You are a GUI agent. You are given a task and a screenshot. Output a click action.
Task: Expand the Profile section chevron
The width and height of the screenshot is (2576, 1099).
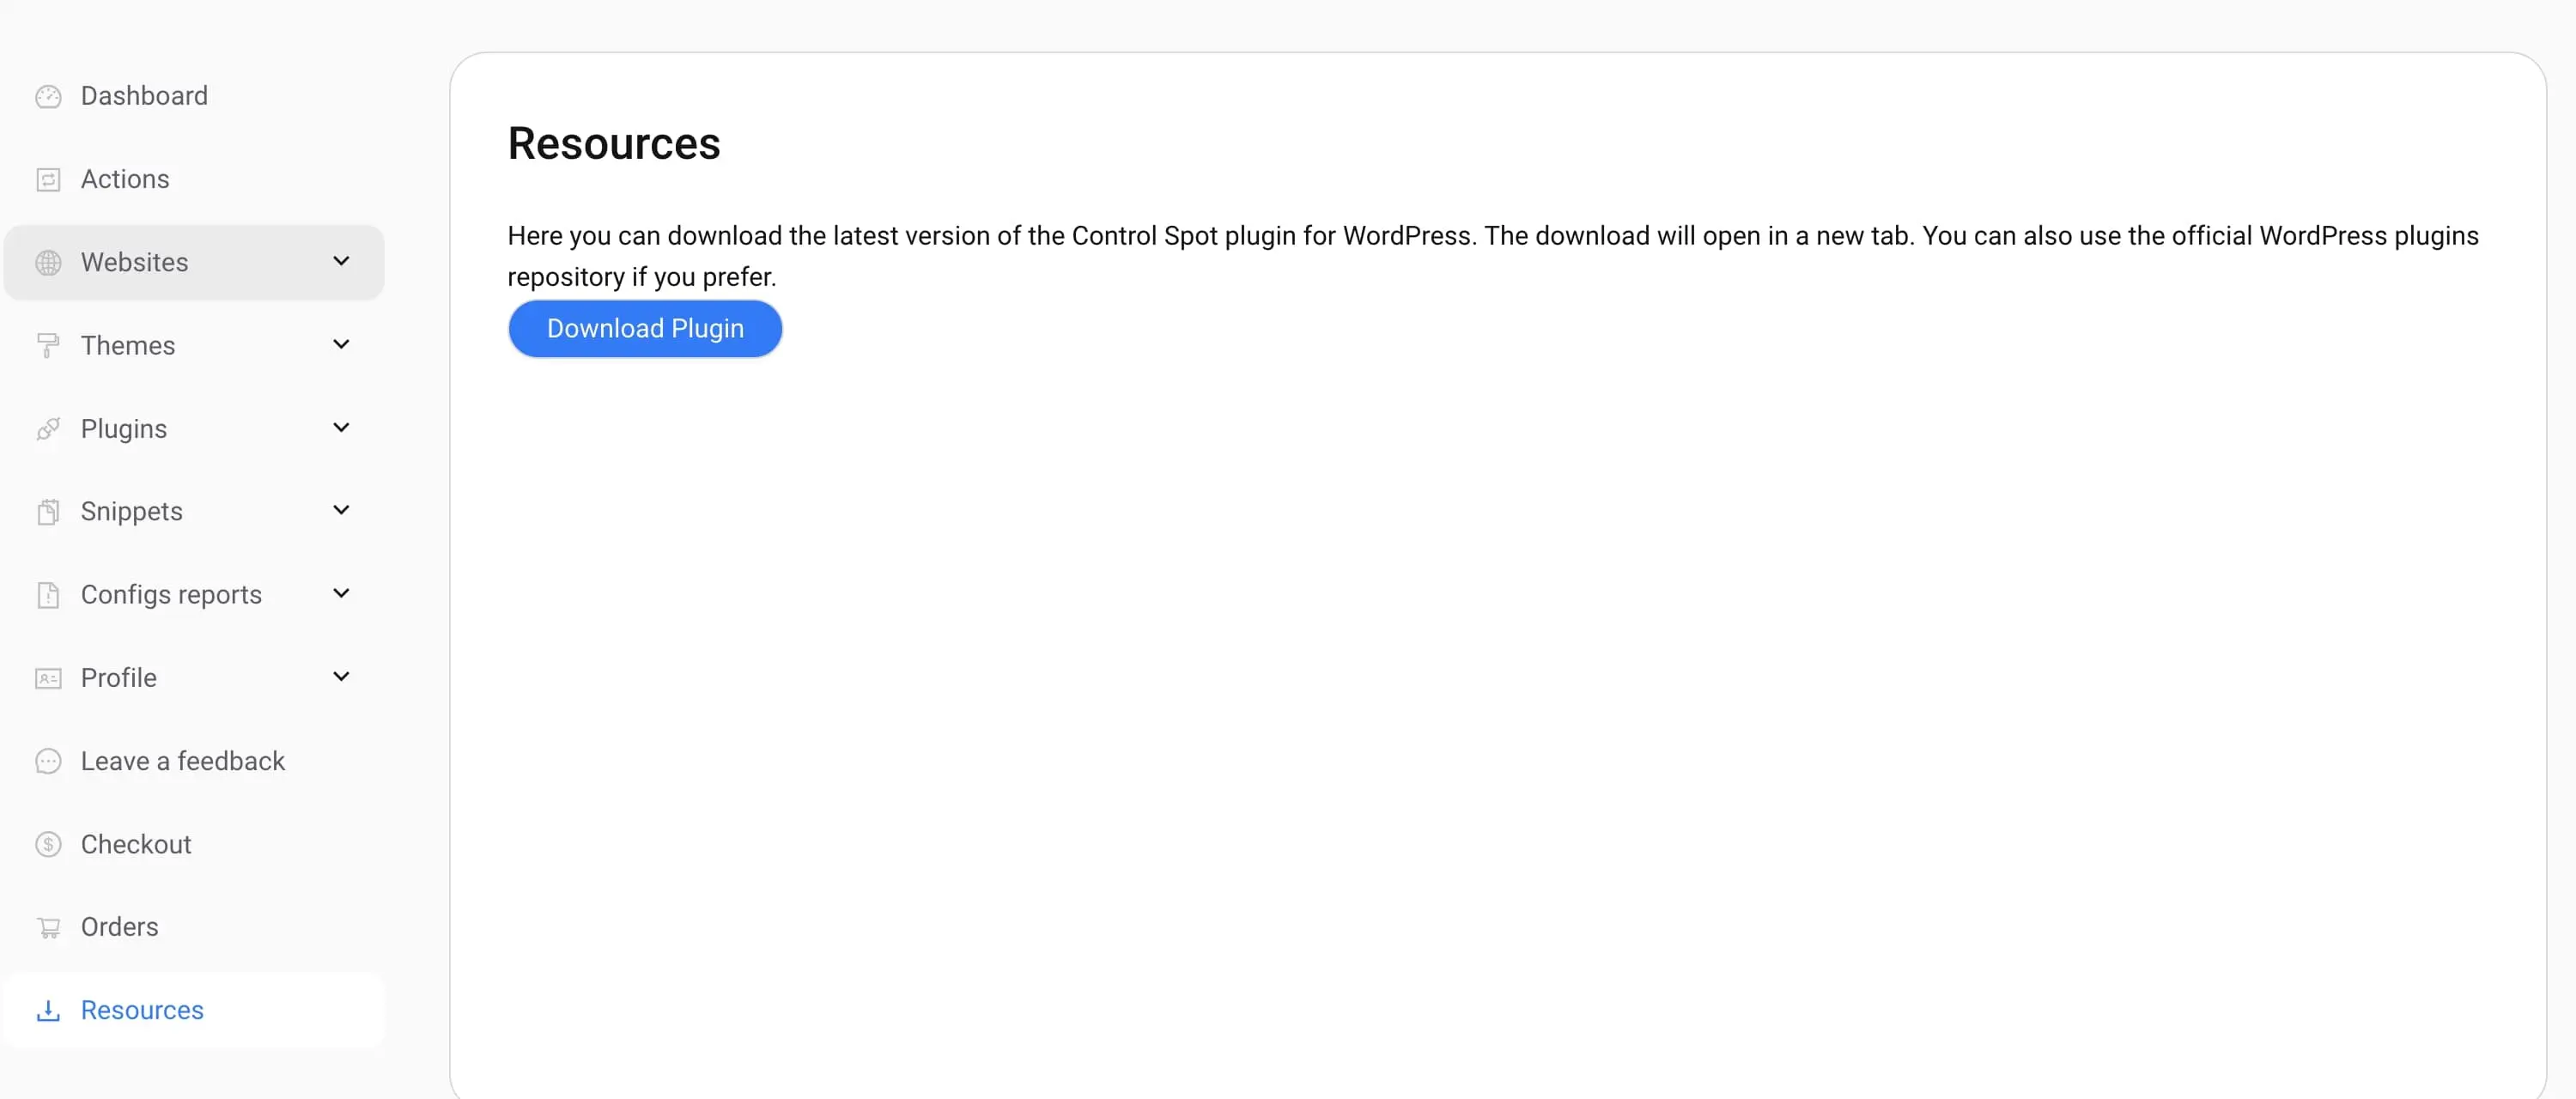pyautogui.click(x=341, y=676)
